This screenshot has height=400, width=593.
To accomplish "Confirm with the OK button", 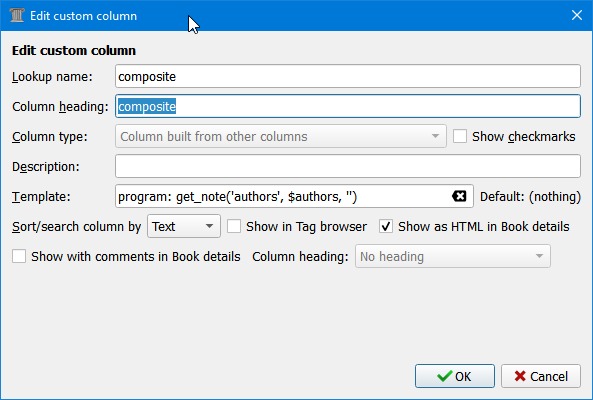I will tap(455, 376).
